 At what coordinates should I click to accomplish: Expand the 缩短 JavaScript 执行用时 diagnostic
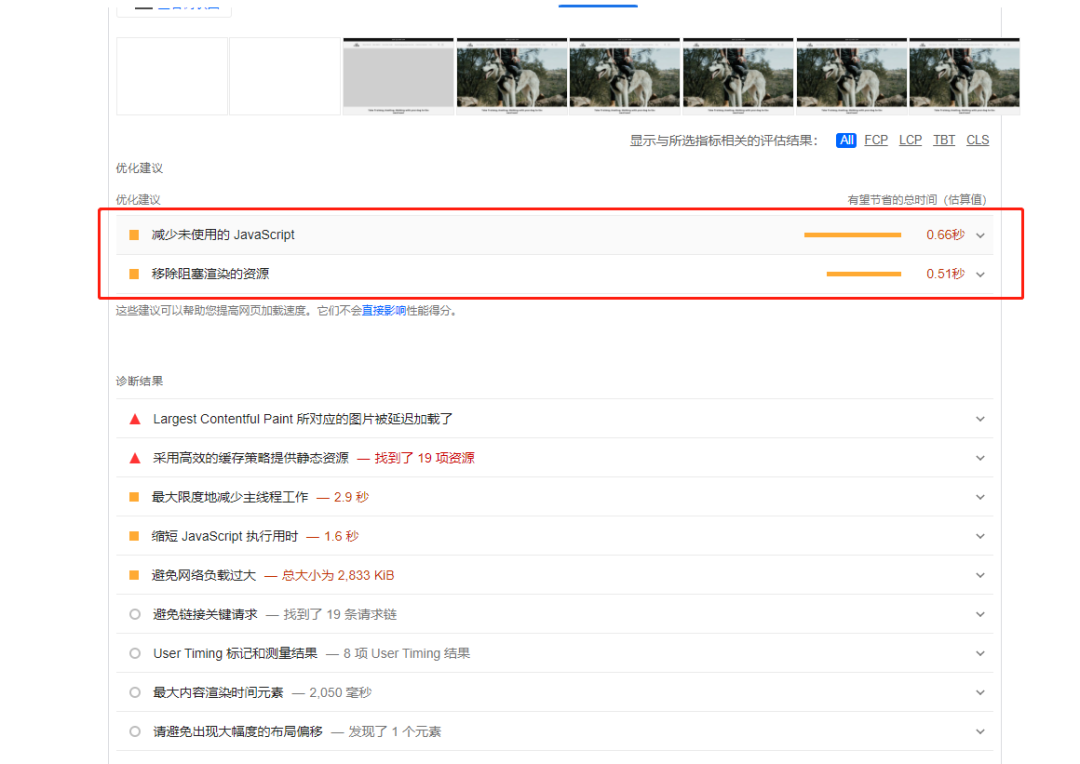pos(980,536)
